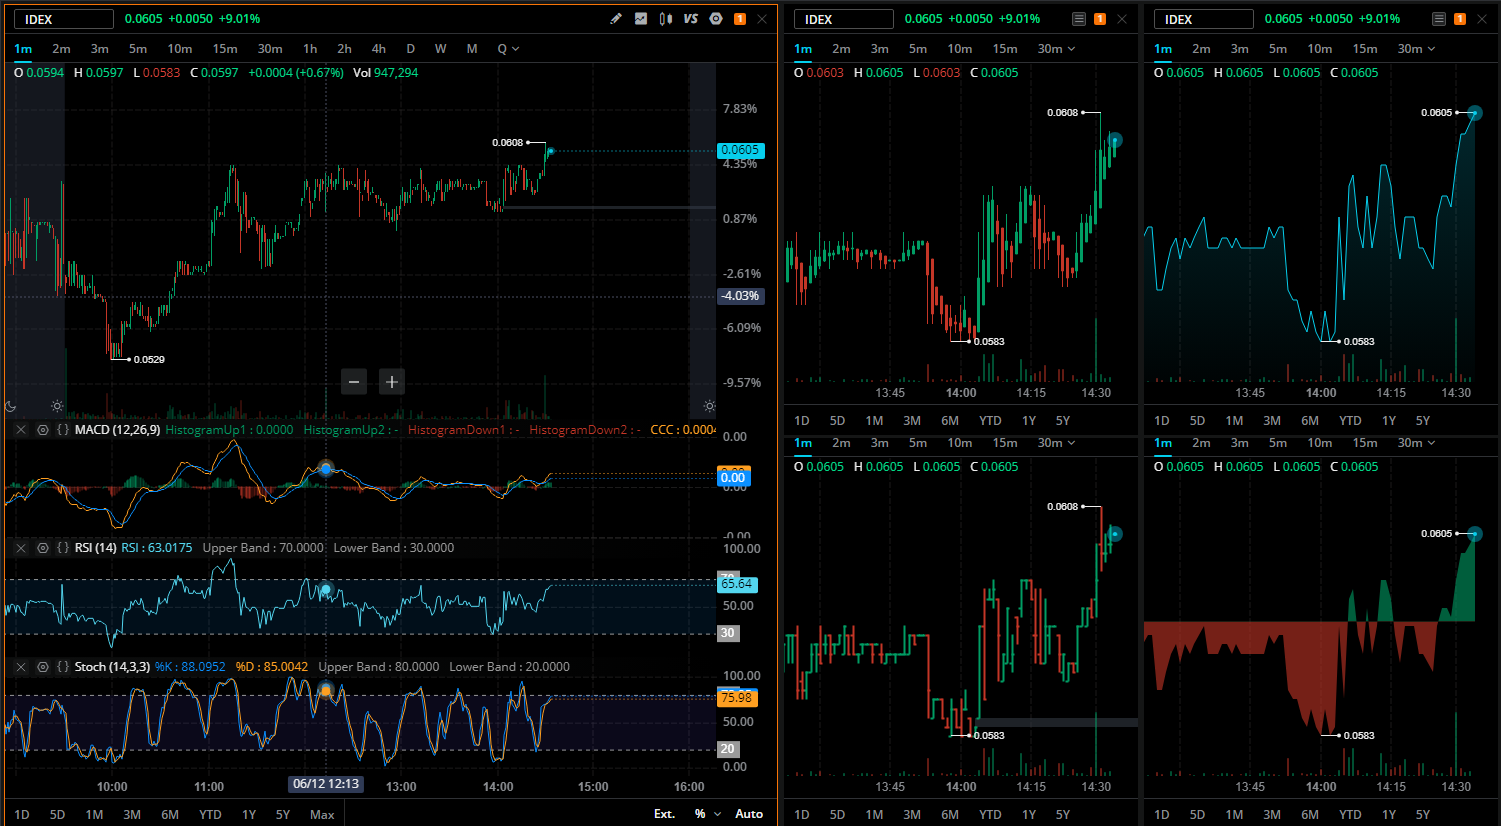Click the blue crosshair marker on MACD line
1501x826 pixels.
coord(325,468)
